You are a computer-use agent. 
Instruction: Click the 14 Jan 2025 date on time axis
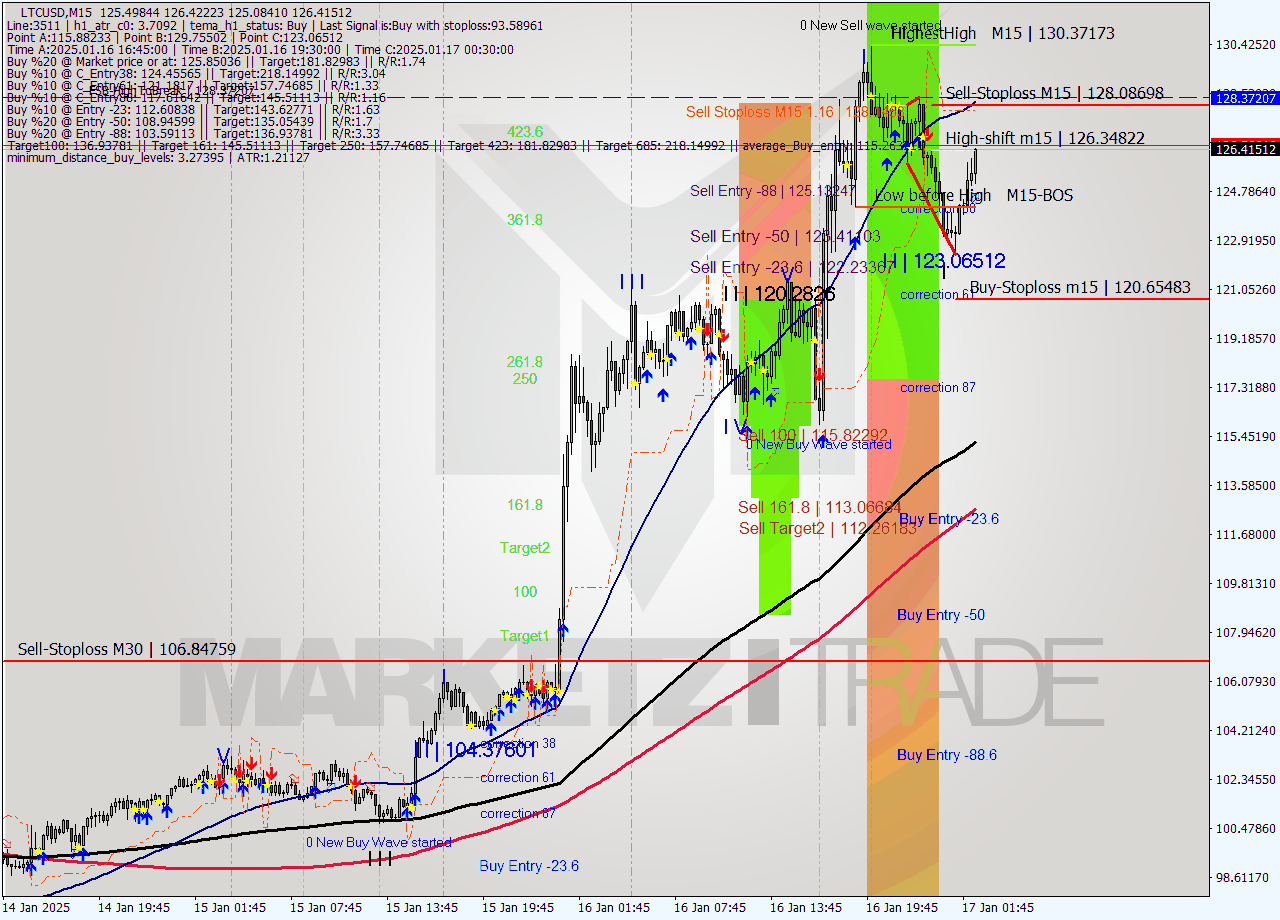[x=36, y=908]
